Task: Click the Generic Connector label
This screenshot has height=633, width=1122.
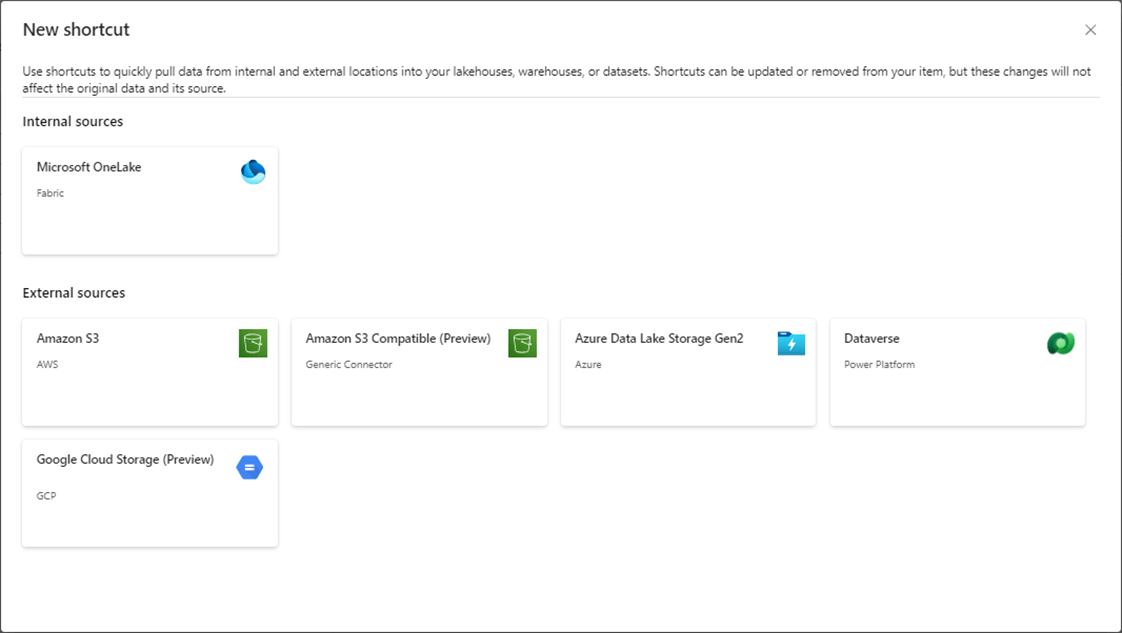Action: (x=349, y=364)
